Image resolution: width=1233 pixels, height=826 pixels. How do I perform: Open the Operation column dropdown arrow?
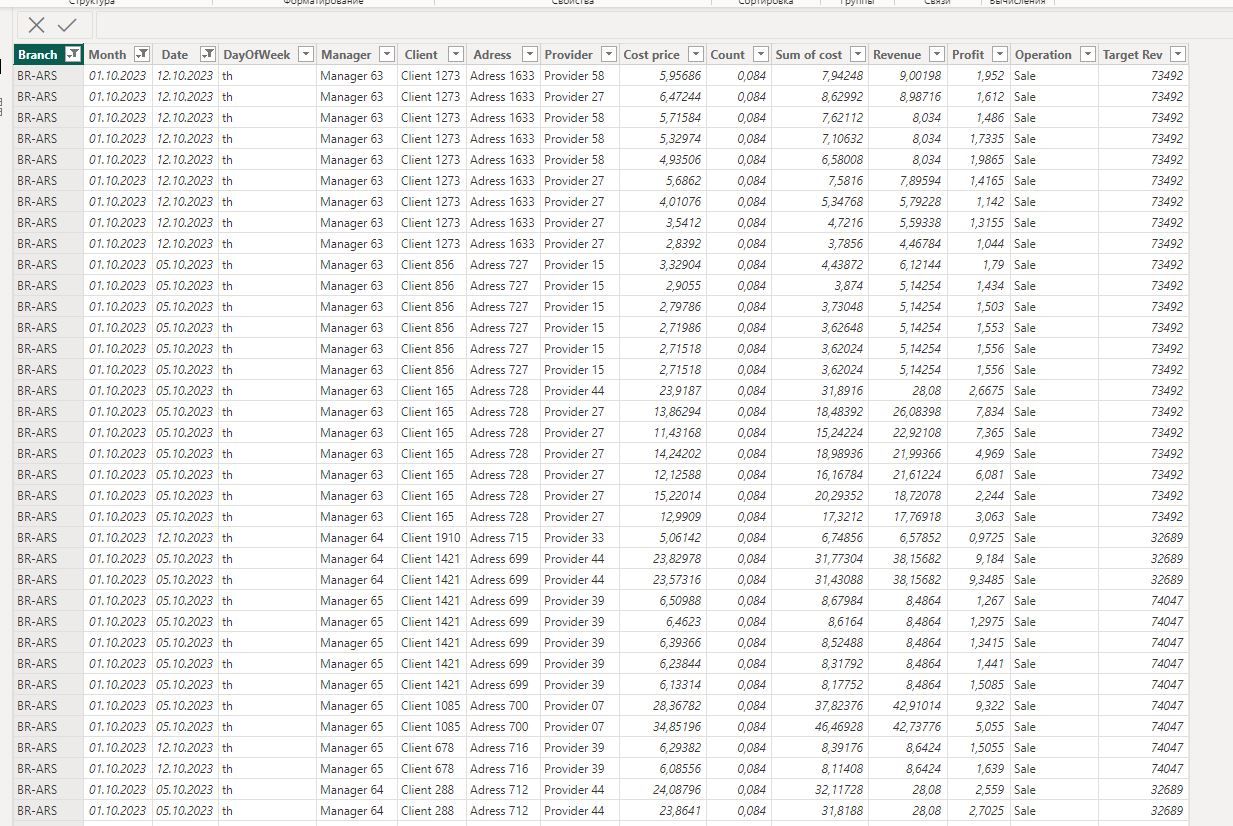(x=1088, y=55)
